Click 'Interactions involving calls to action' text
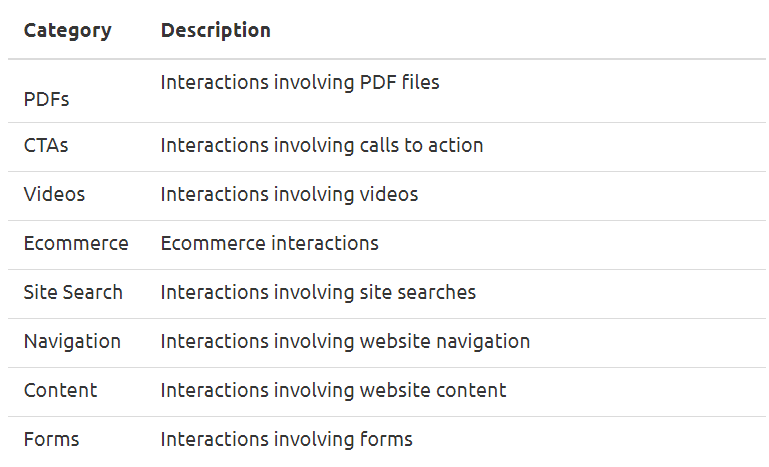The width and height of the screenshot is (769, 467). 322,146
